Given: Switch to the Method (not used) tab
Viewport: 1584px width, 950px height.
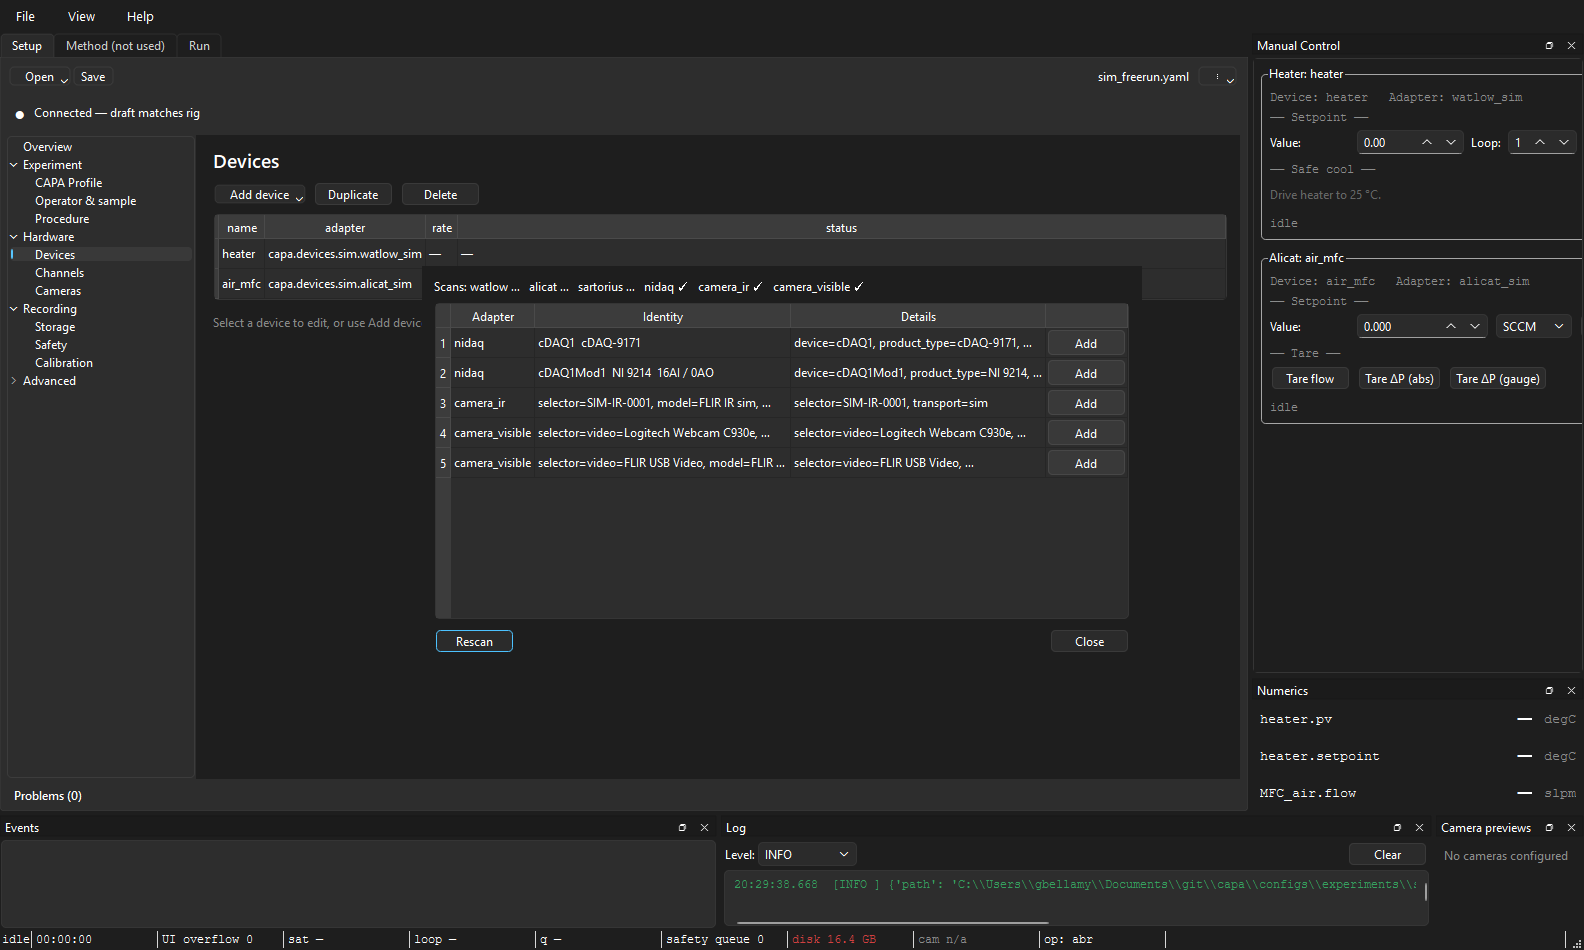Looking at the screenshot, I should coord(115,46).
